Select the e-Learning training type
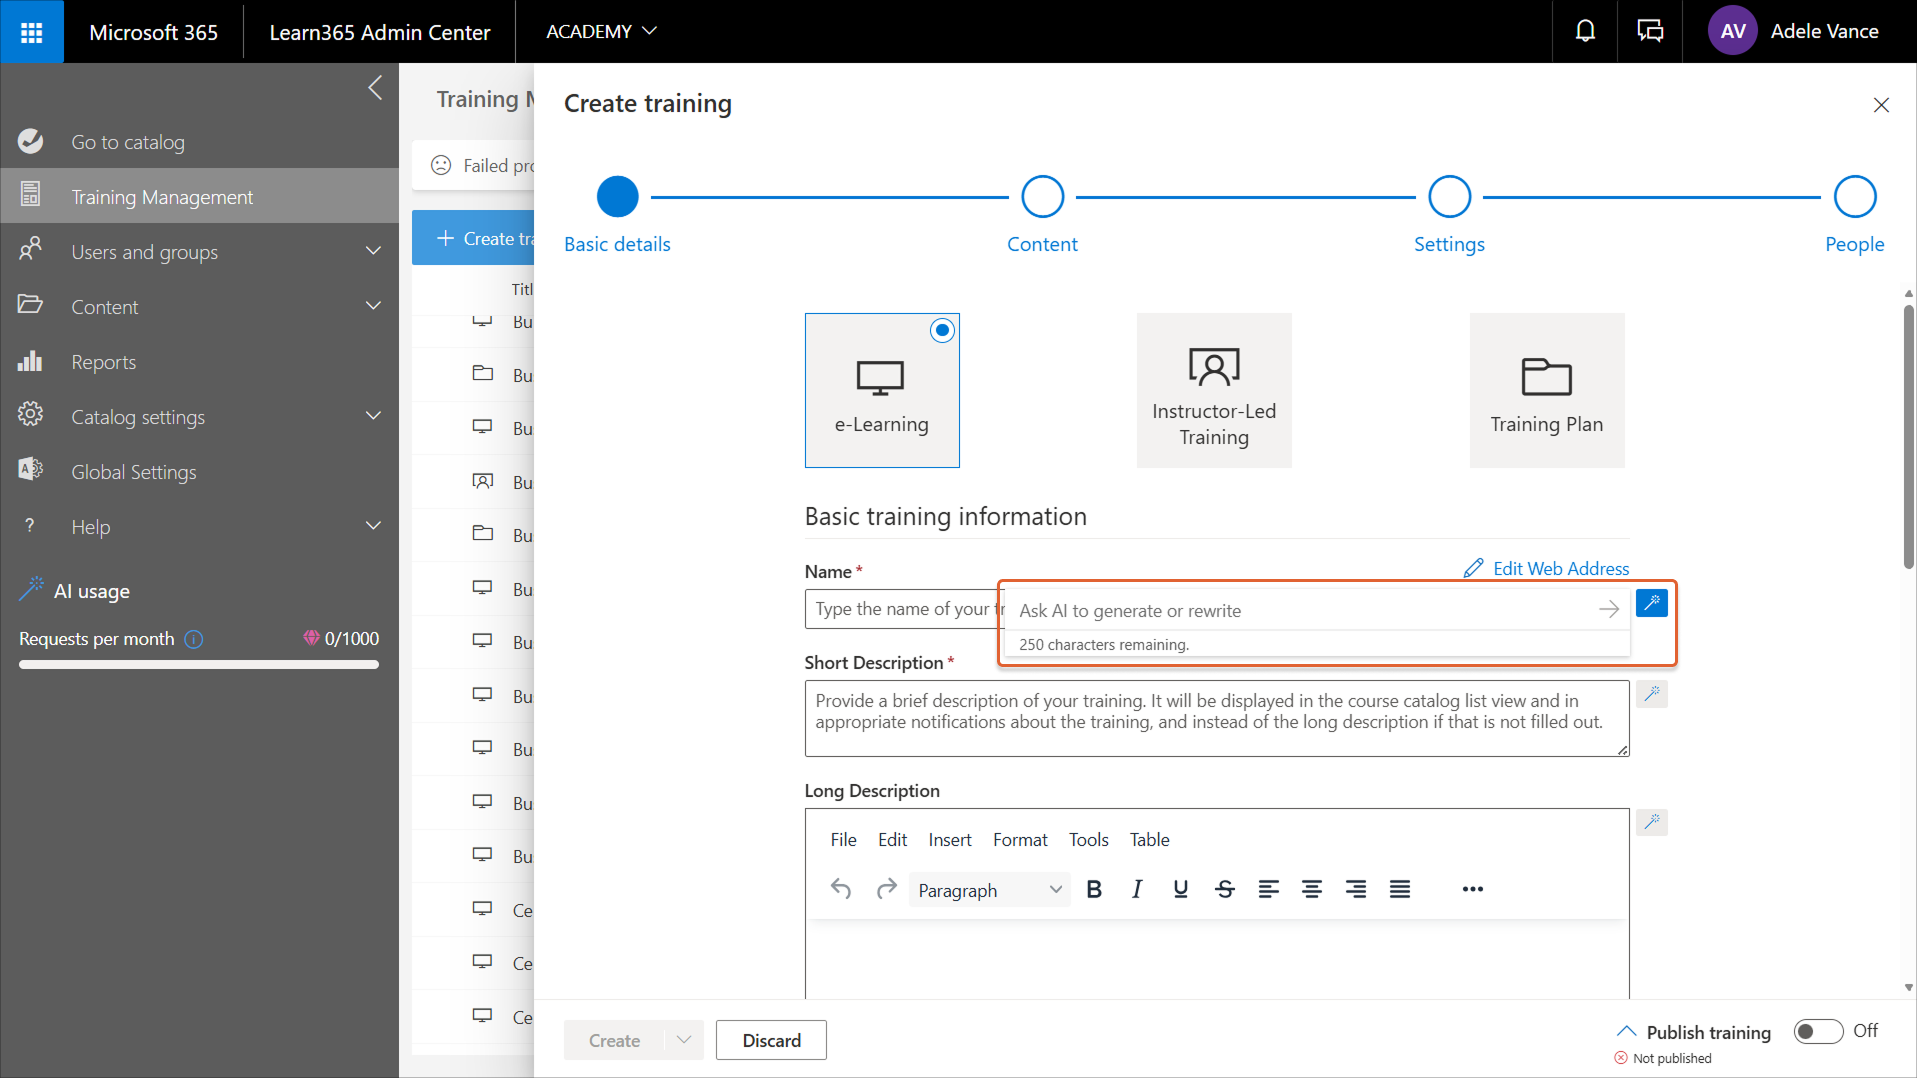Viewport: 1917px width, 1078px height. point(881,390)
